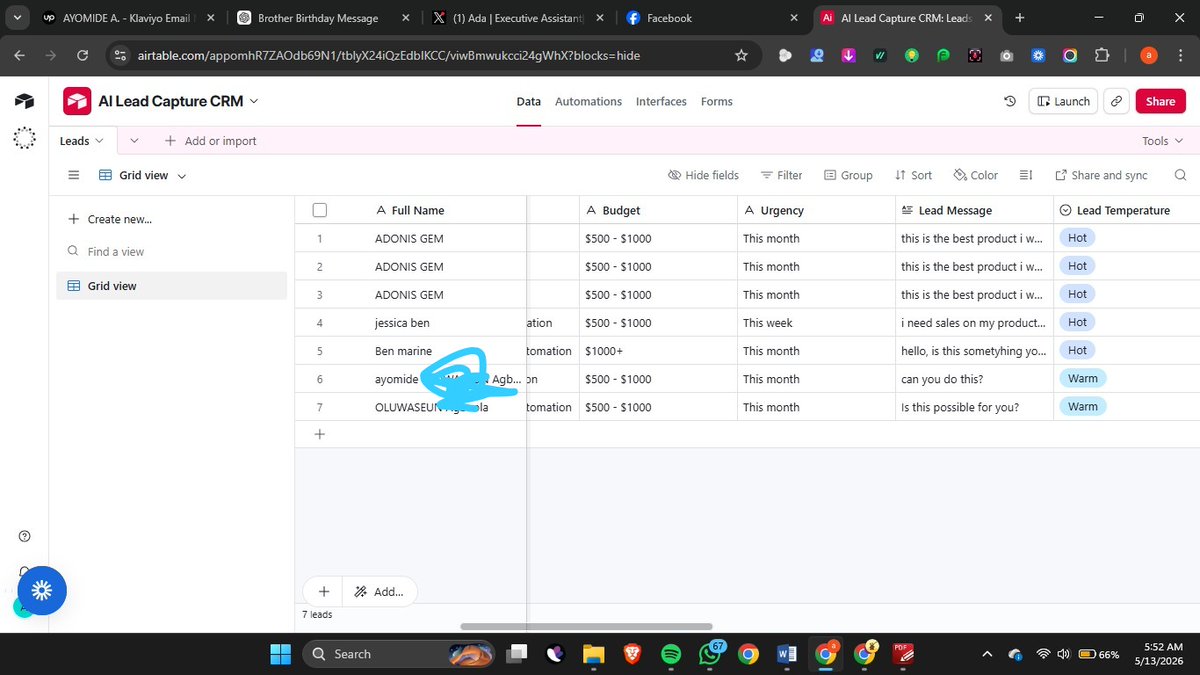Bookmark this page with star icon
This screenshot has width=1200, height=675.
[741, 56]
